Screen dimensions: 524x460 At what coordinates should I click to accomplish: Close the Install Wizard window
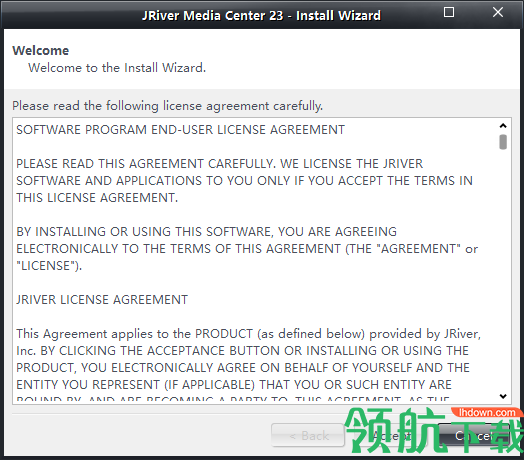pyautogui.click(x=498, y=12)
